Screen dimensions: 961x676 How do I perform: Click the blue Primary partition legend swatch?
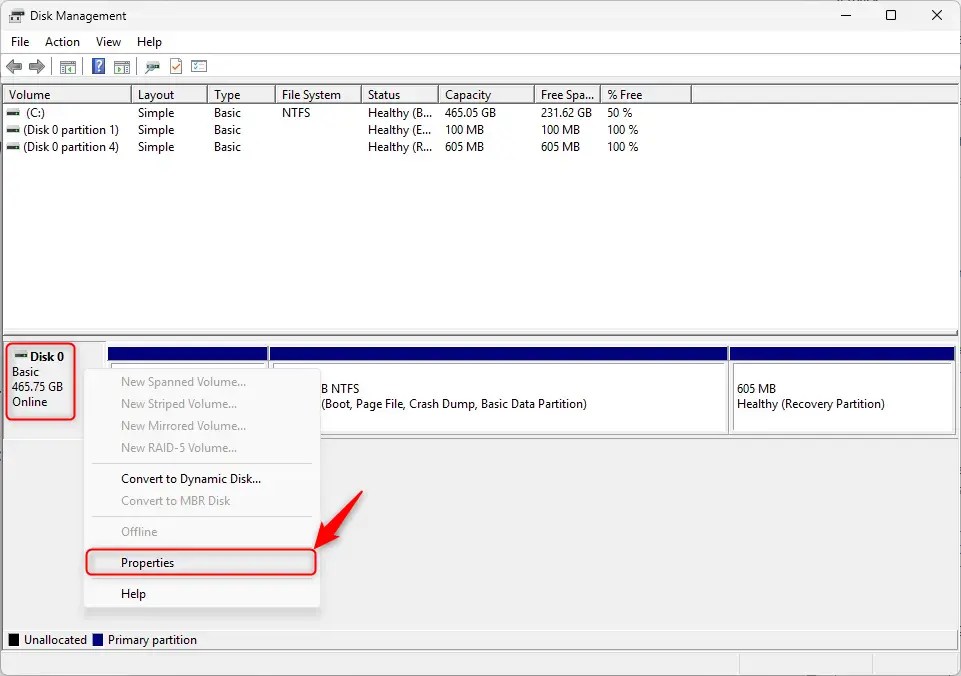pyautogui.click(x=97, y=640)
